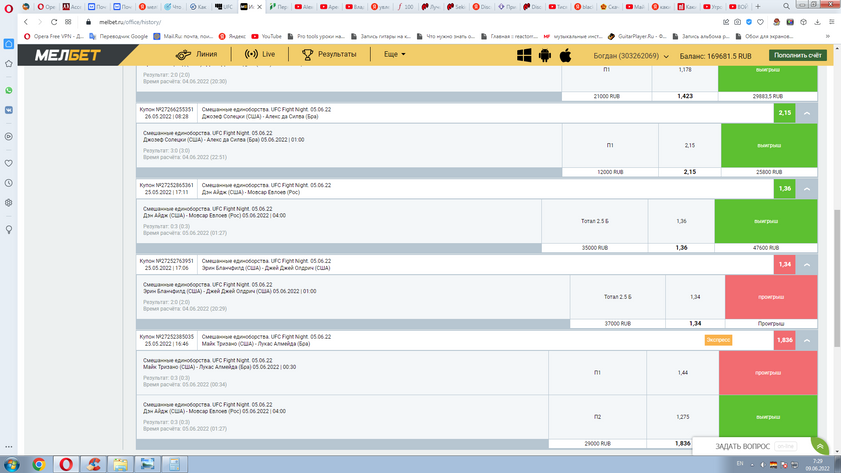Click the Melbet logo

tap(68, 55)
